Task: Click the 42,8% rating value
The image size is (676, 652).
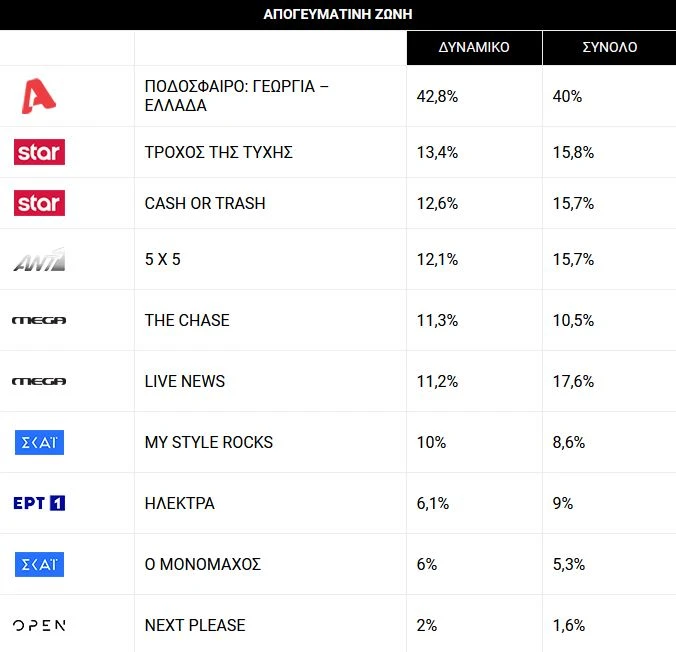Action: tap(437, 96)
